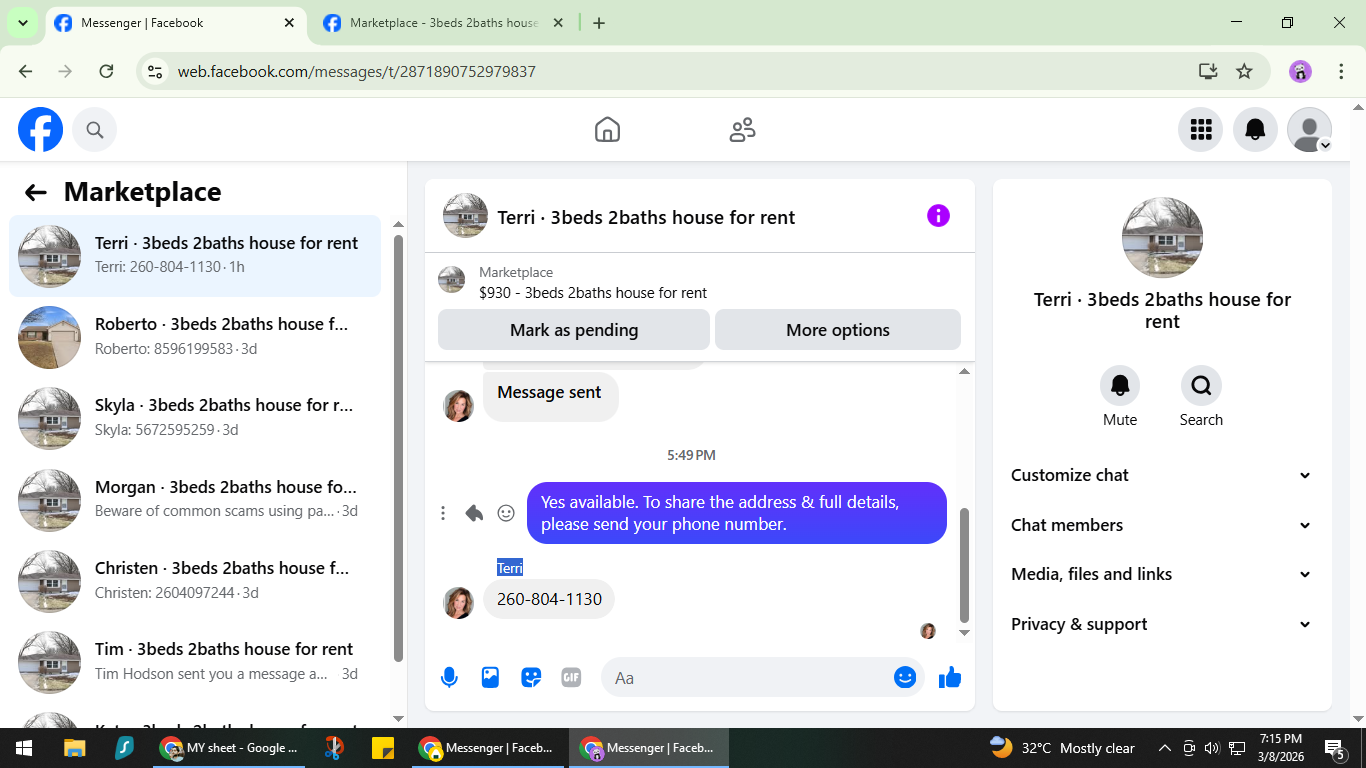Viewport: 1366px width, 768px height.
Task: Open the Windows notification center icon
Action: coord(1334,748)
